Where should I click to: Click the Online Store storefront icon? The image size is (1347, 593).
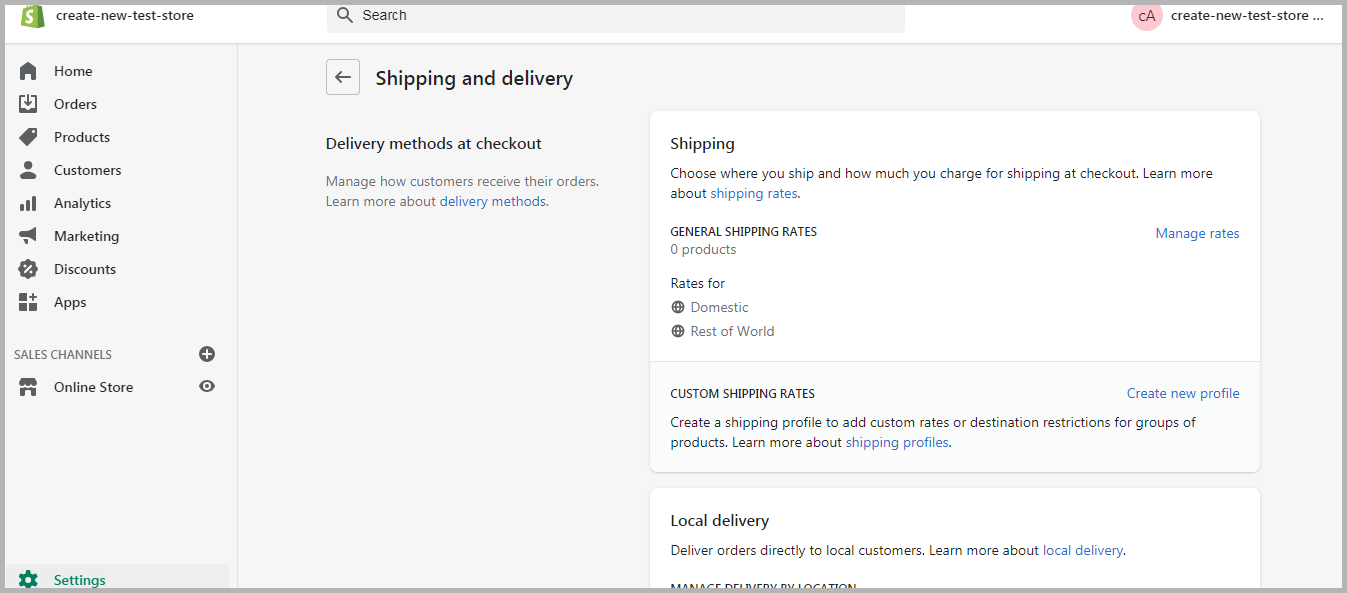(x=28, y=387)
